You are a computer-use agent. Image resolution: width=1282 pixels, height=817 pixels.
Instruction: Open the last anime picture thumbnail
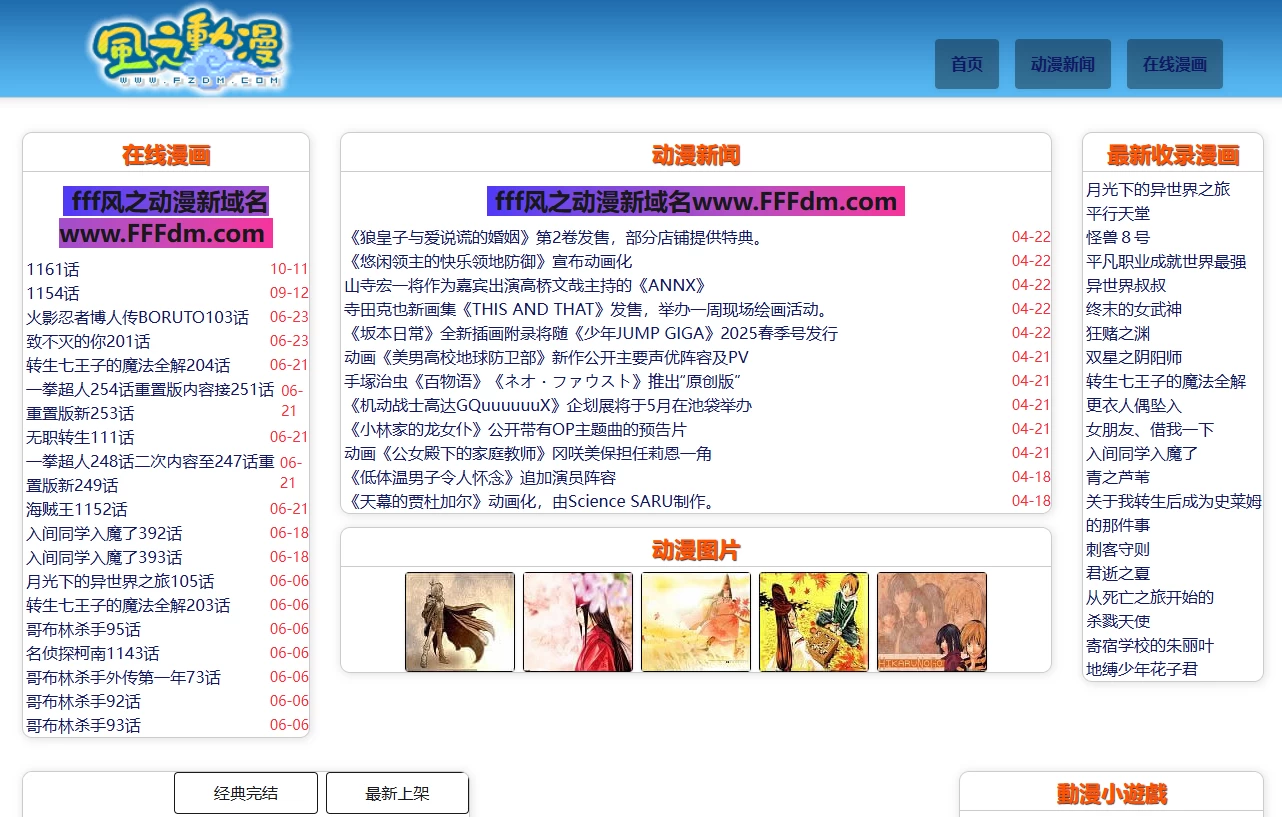tap(932, 621)
